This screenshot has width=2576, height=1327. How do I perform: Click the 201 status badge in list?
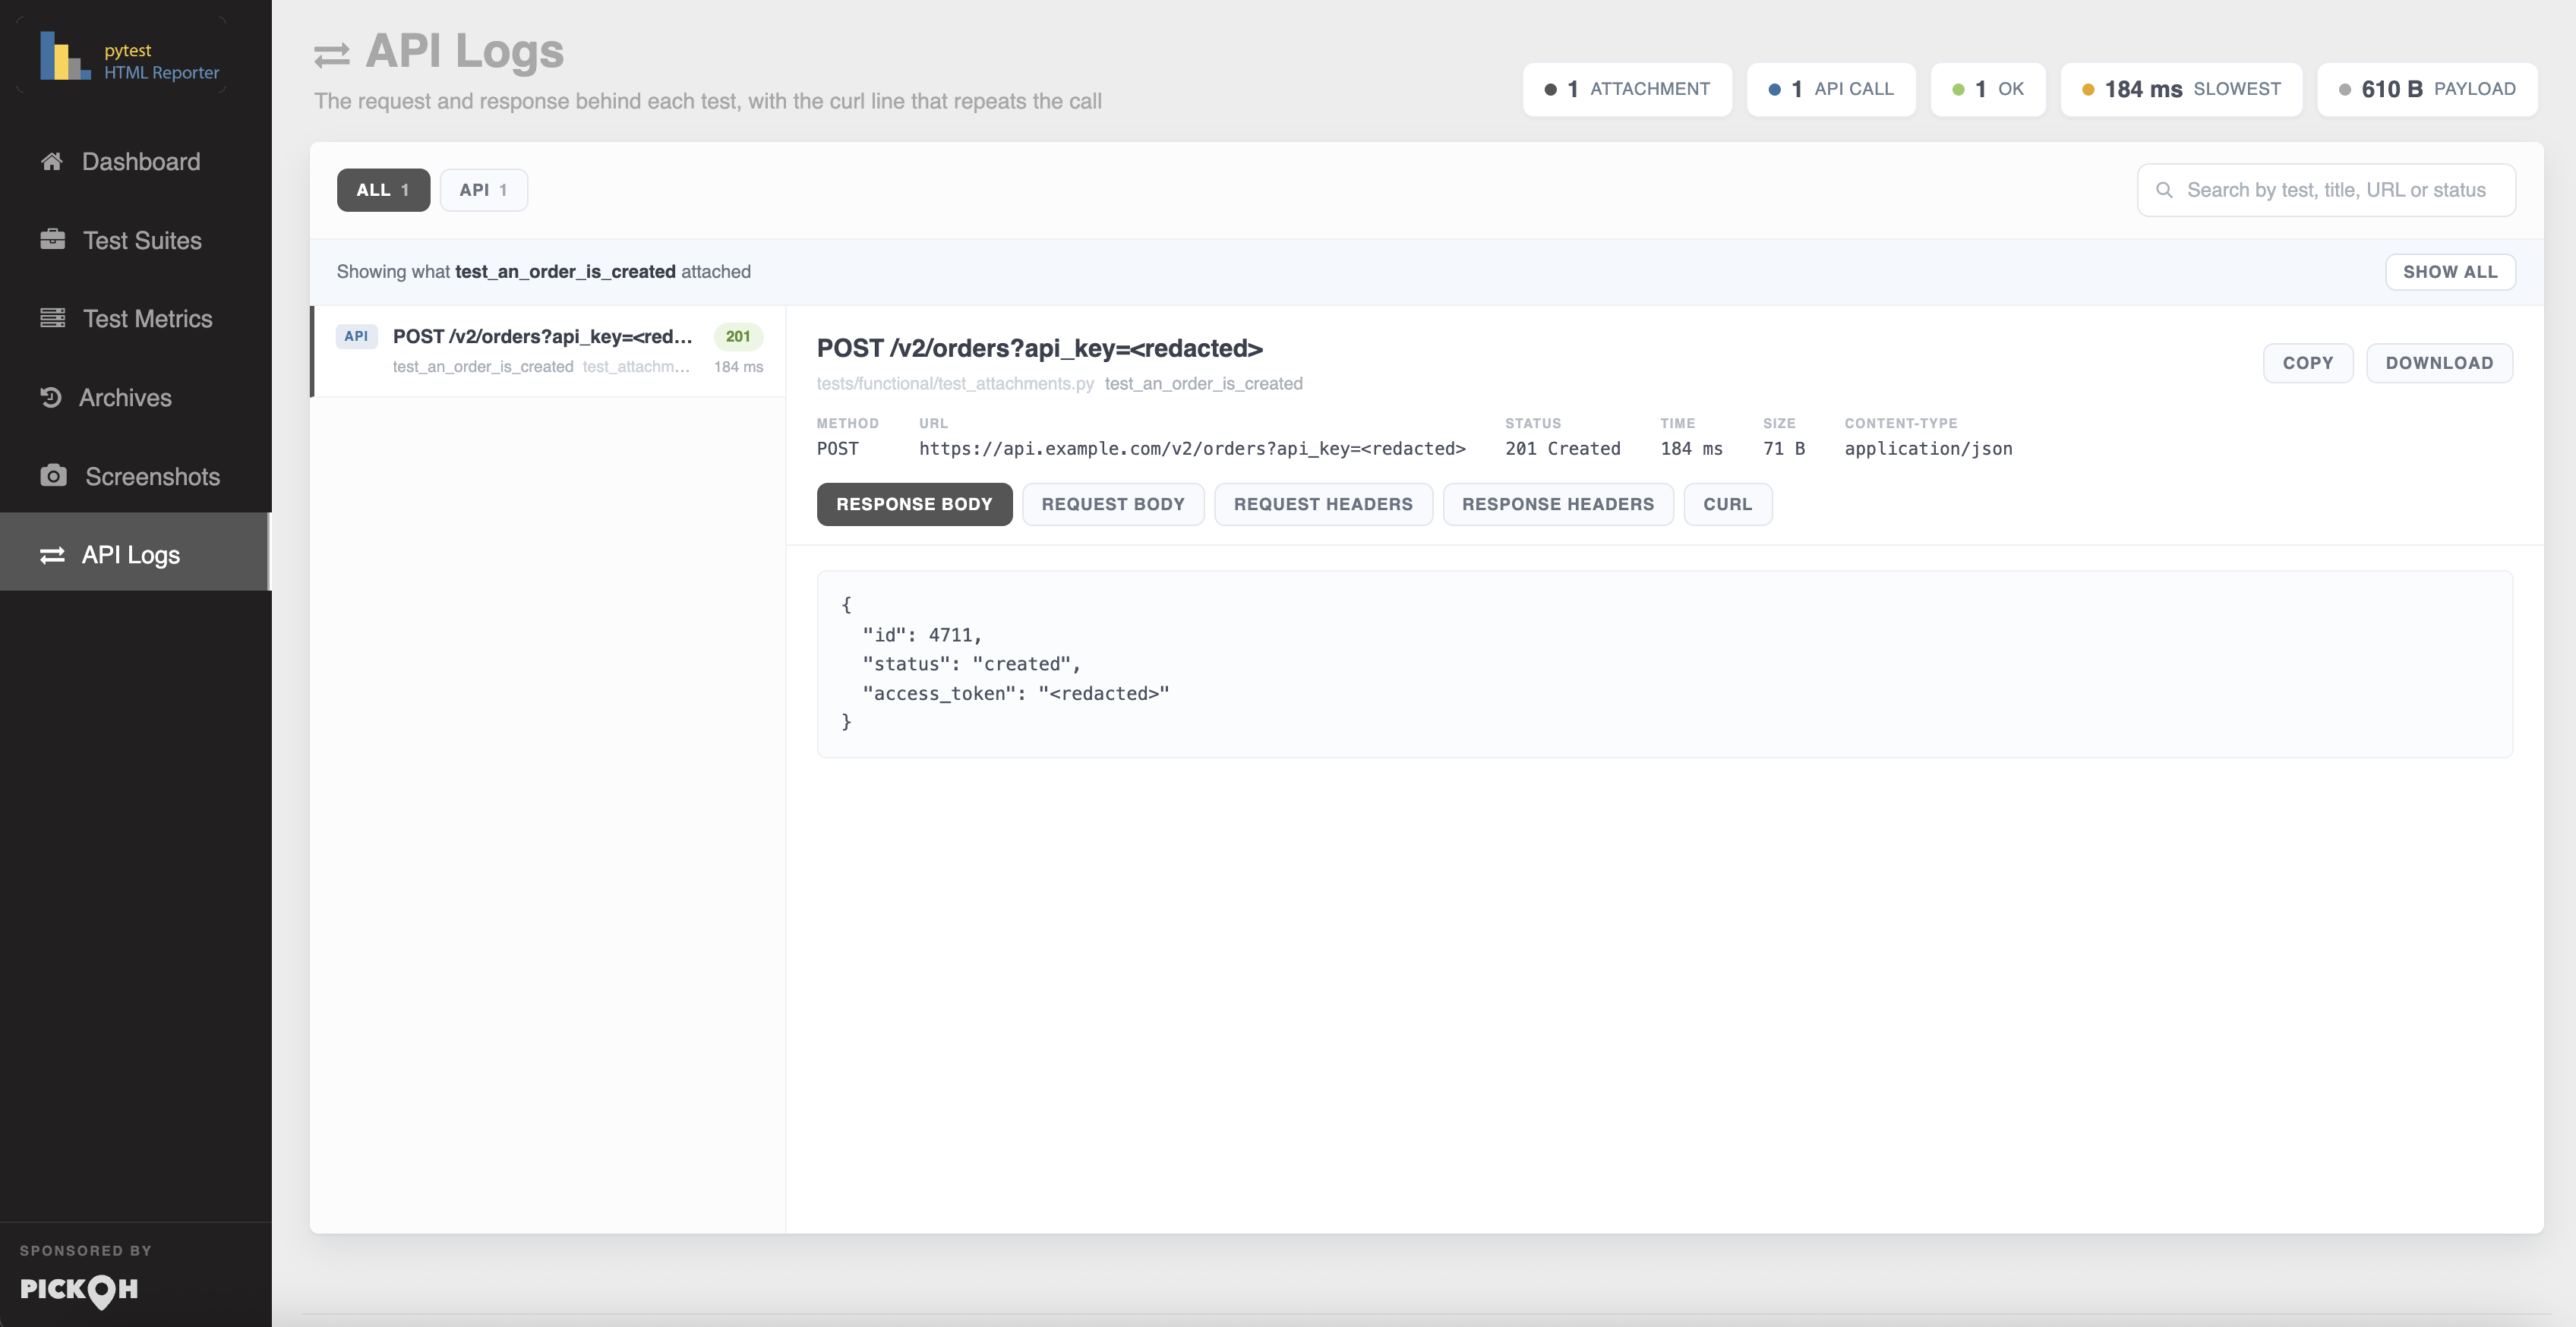pos(738,336)
